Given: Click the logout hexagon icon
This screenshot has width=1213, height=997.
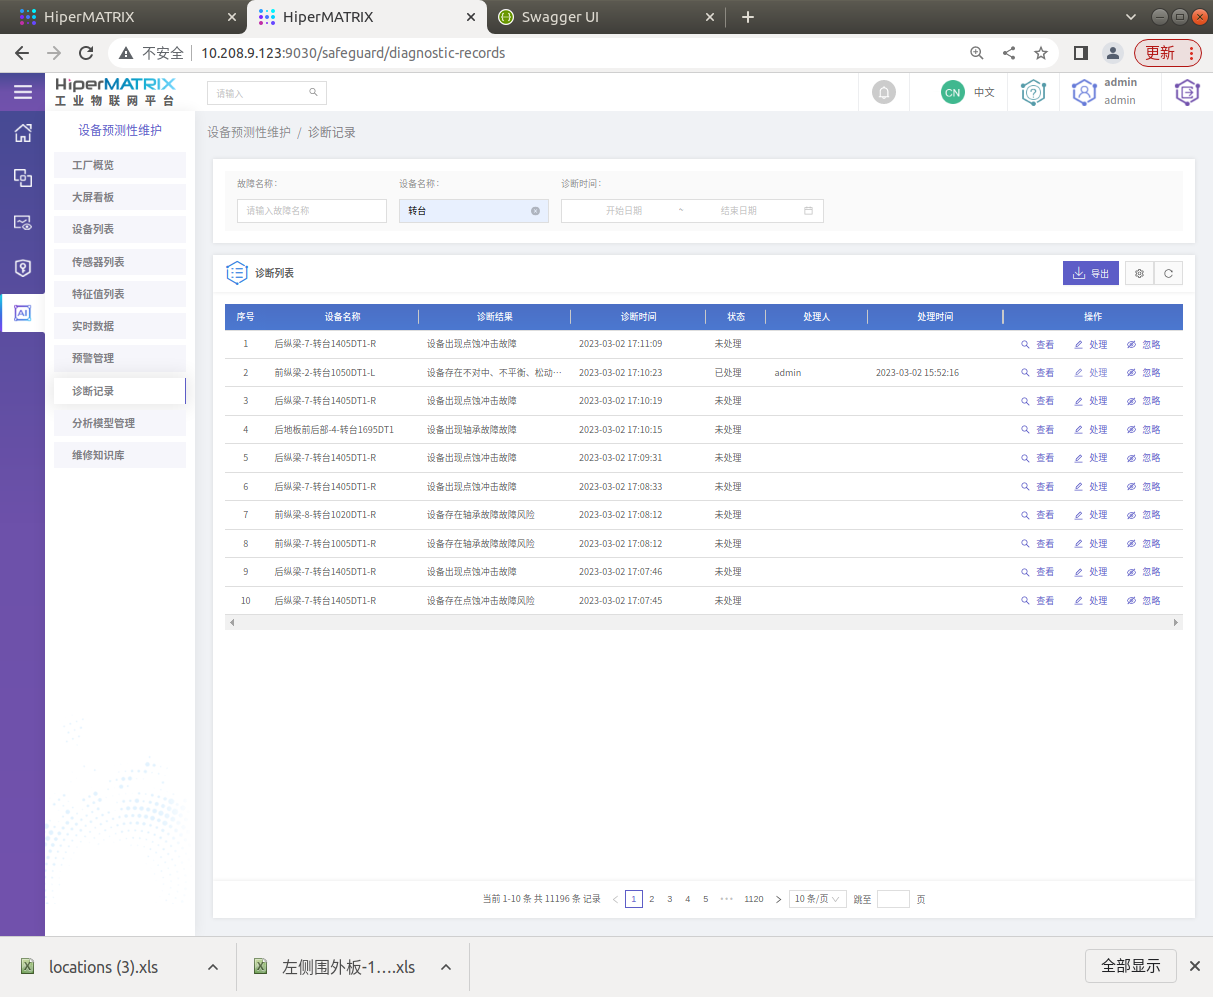Looking at the screenshot, I should tap(1186, 92).
